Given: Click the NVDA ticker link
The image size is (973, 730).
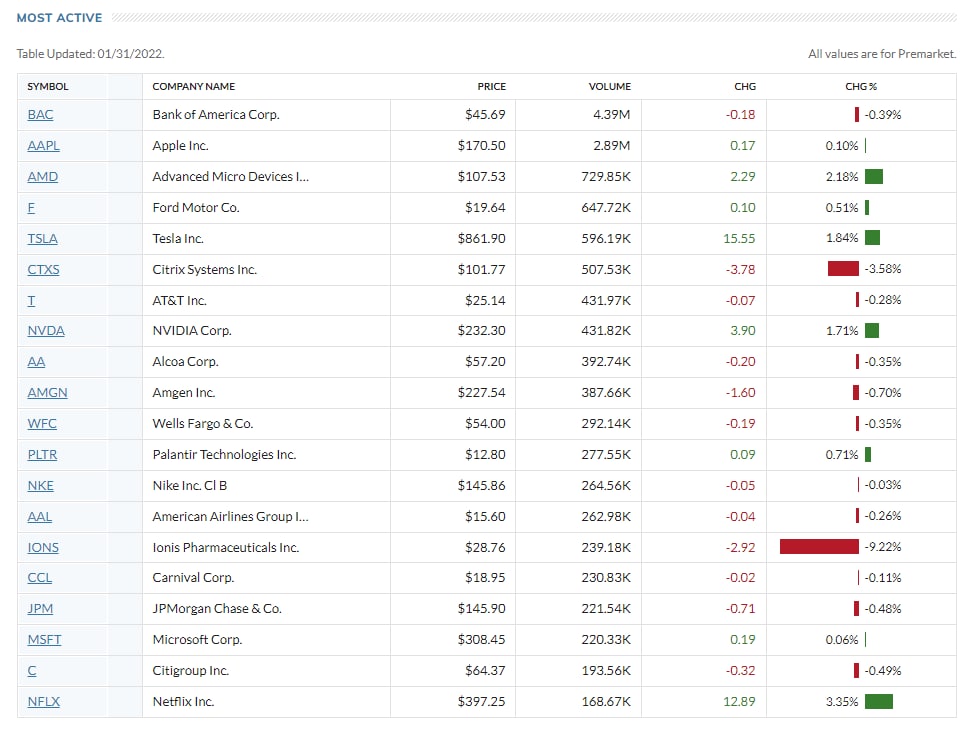Looking at the screenshot, I should tap(46, 331).
